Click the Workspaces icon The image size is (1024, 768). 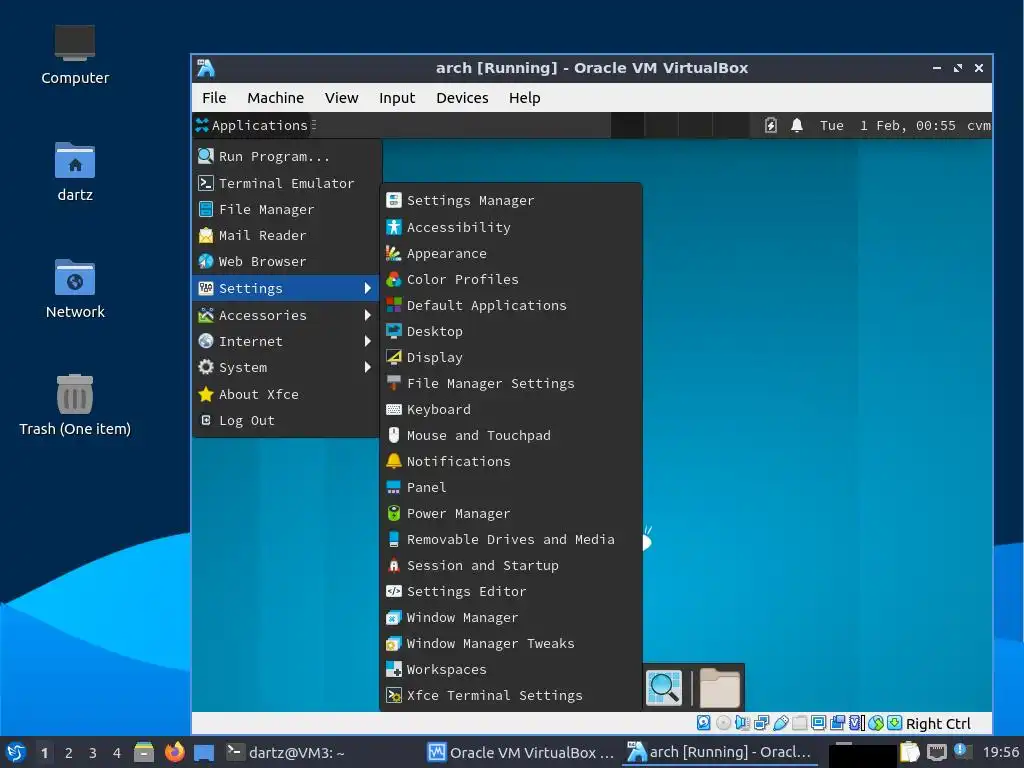point(394,670)
